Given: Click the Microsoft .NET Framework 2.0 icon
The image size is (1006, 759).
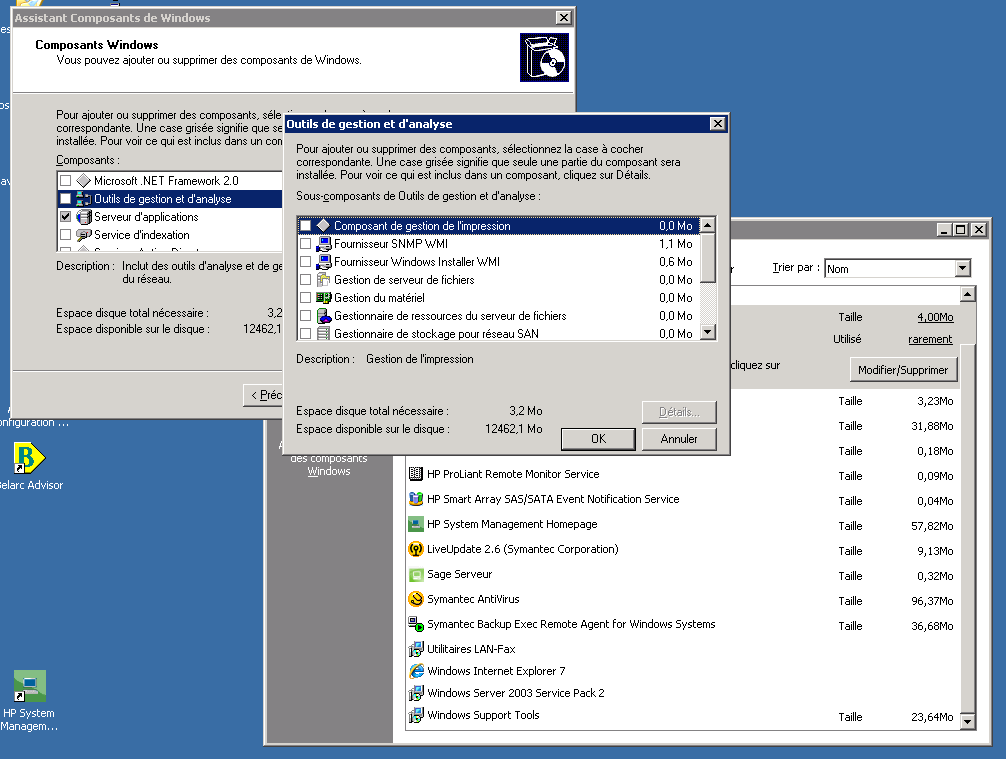Looking at the screenshot, I should click(83, 181).
